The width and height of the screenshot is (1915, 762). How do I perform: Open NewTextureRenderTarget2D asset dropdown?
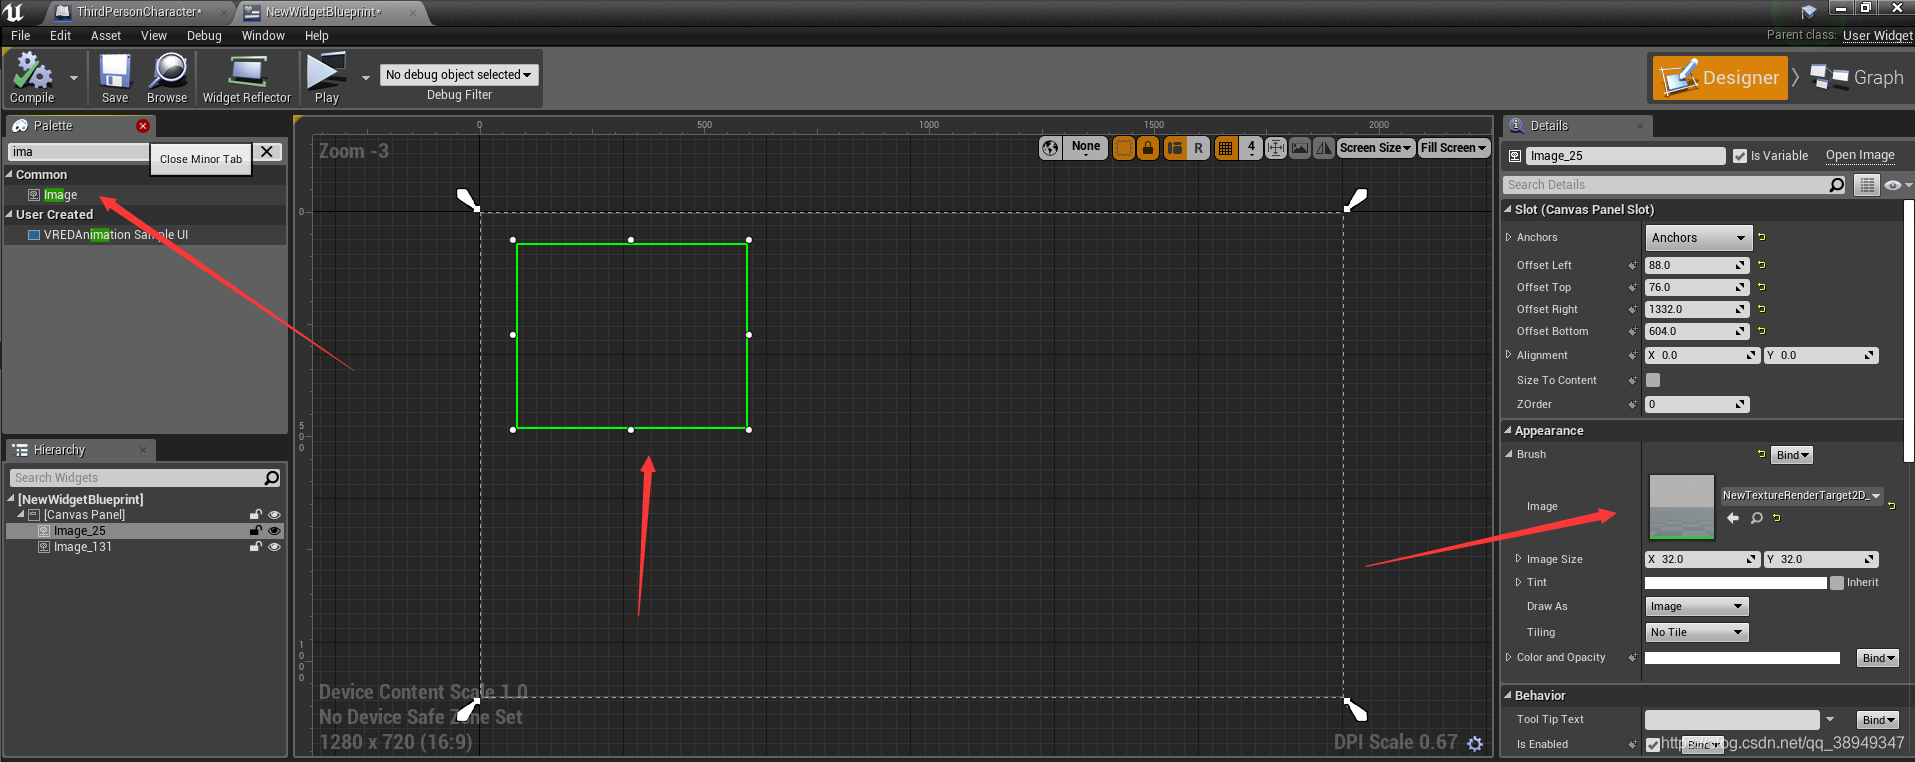click(1801, 495)
